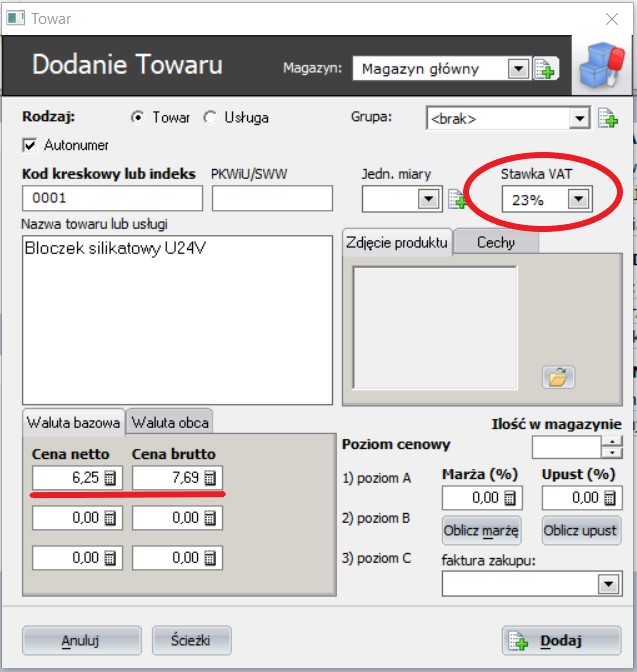
Task: Click the Oblicz upust button
Action: (581, 531)
